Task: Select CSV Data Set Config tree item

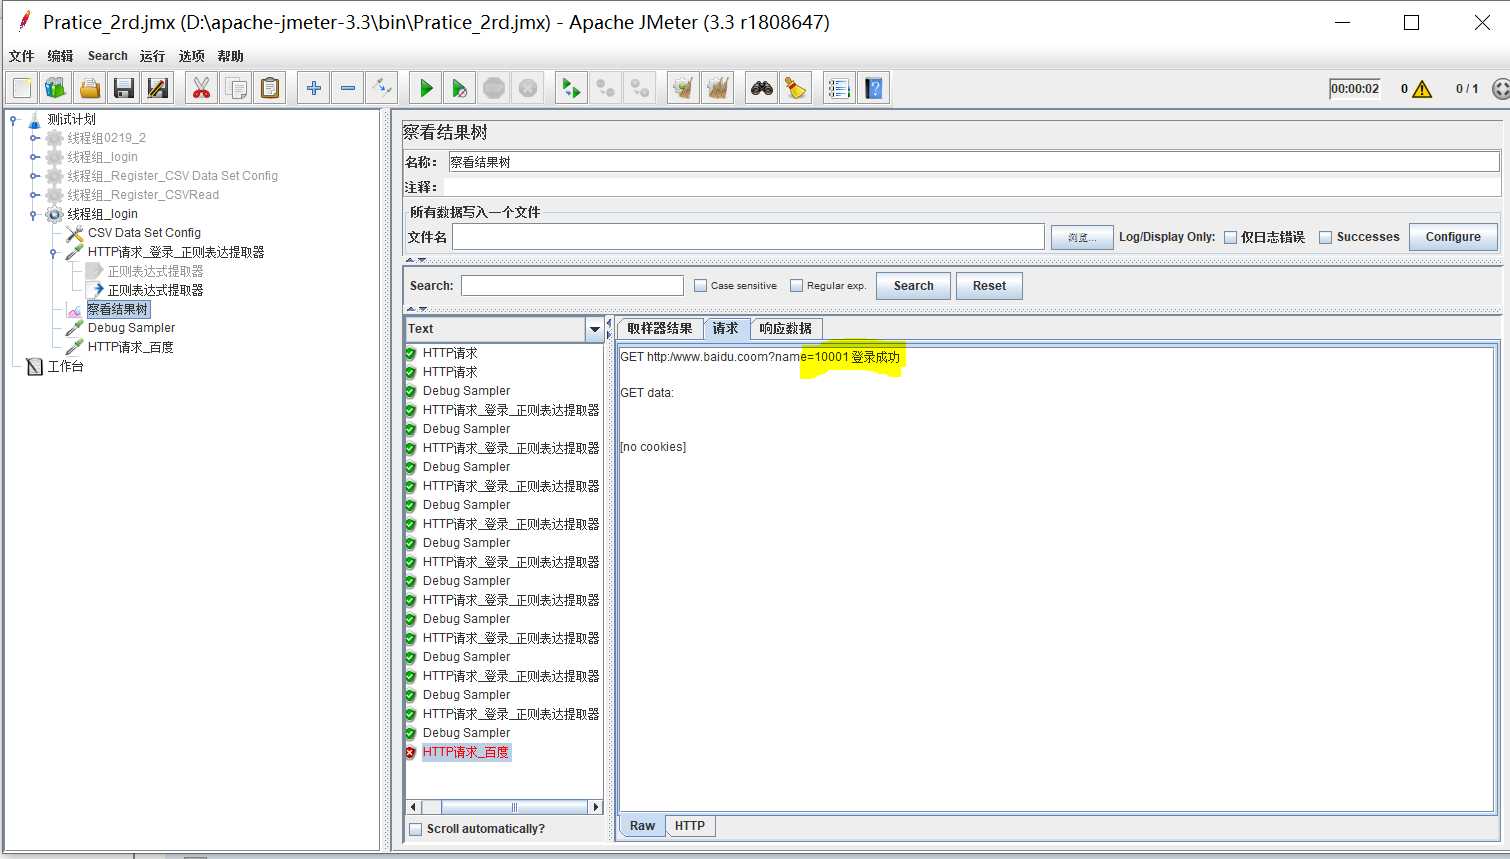Action: 144,233
